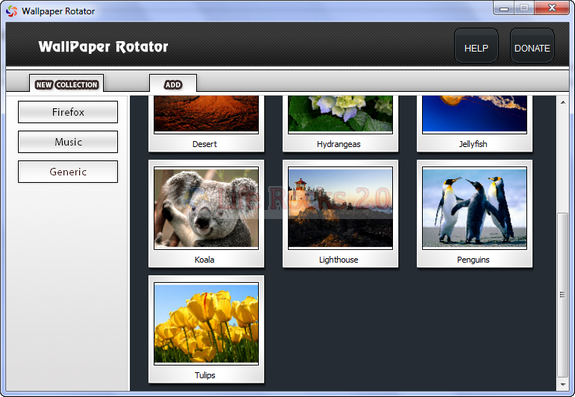Click the scrollbar down arrow

tap(563, 385)
